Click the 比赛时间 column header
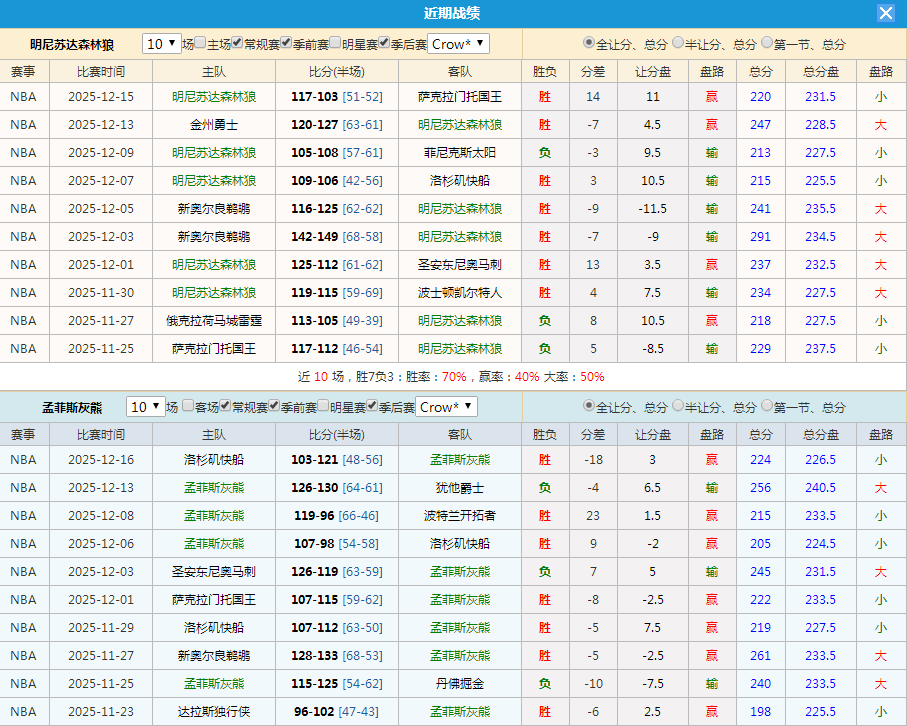The image size is (907, 726). (x=101, y=71)
